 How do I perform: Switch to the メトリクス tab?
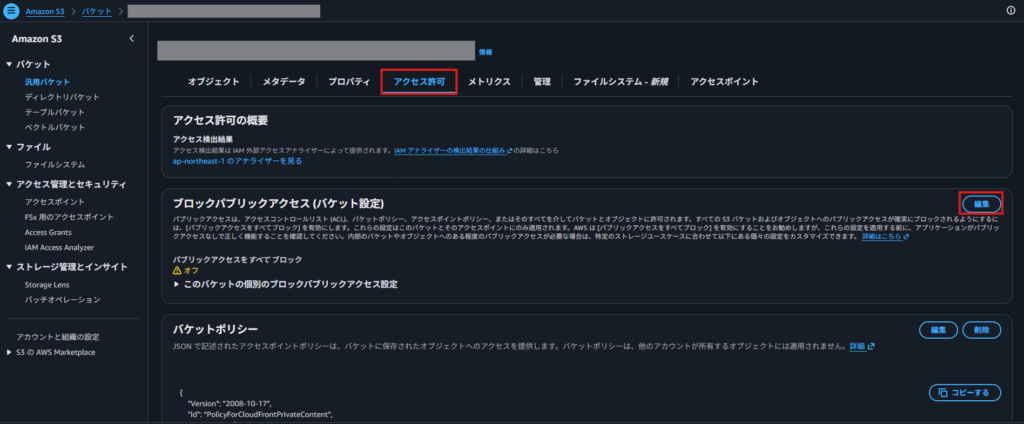pyautogui.click(x=489, y=82)
